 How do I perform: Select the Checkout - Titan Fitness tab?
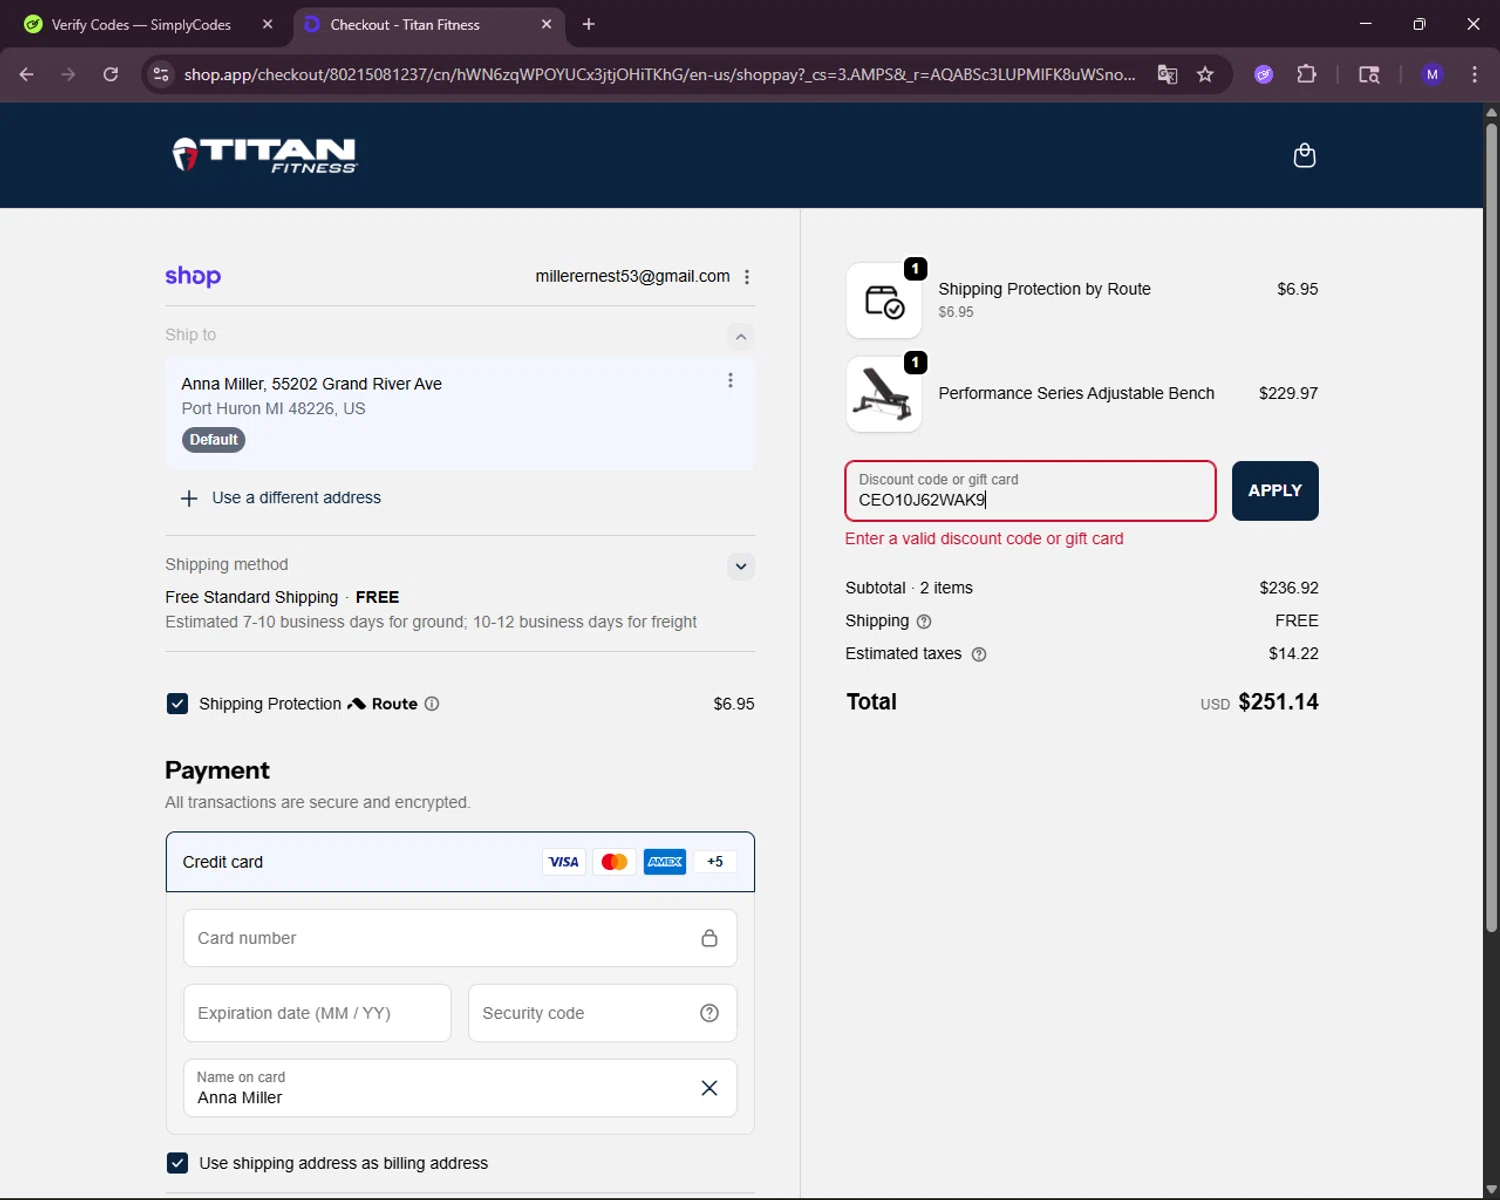405,25
